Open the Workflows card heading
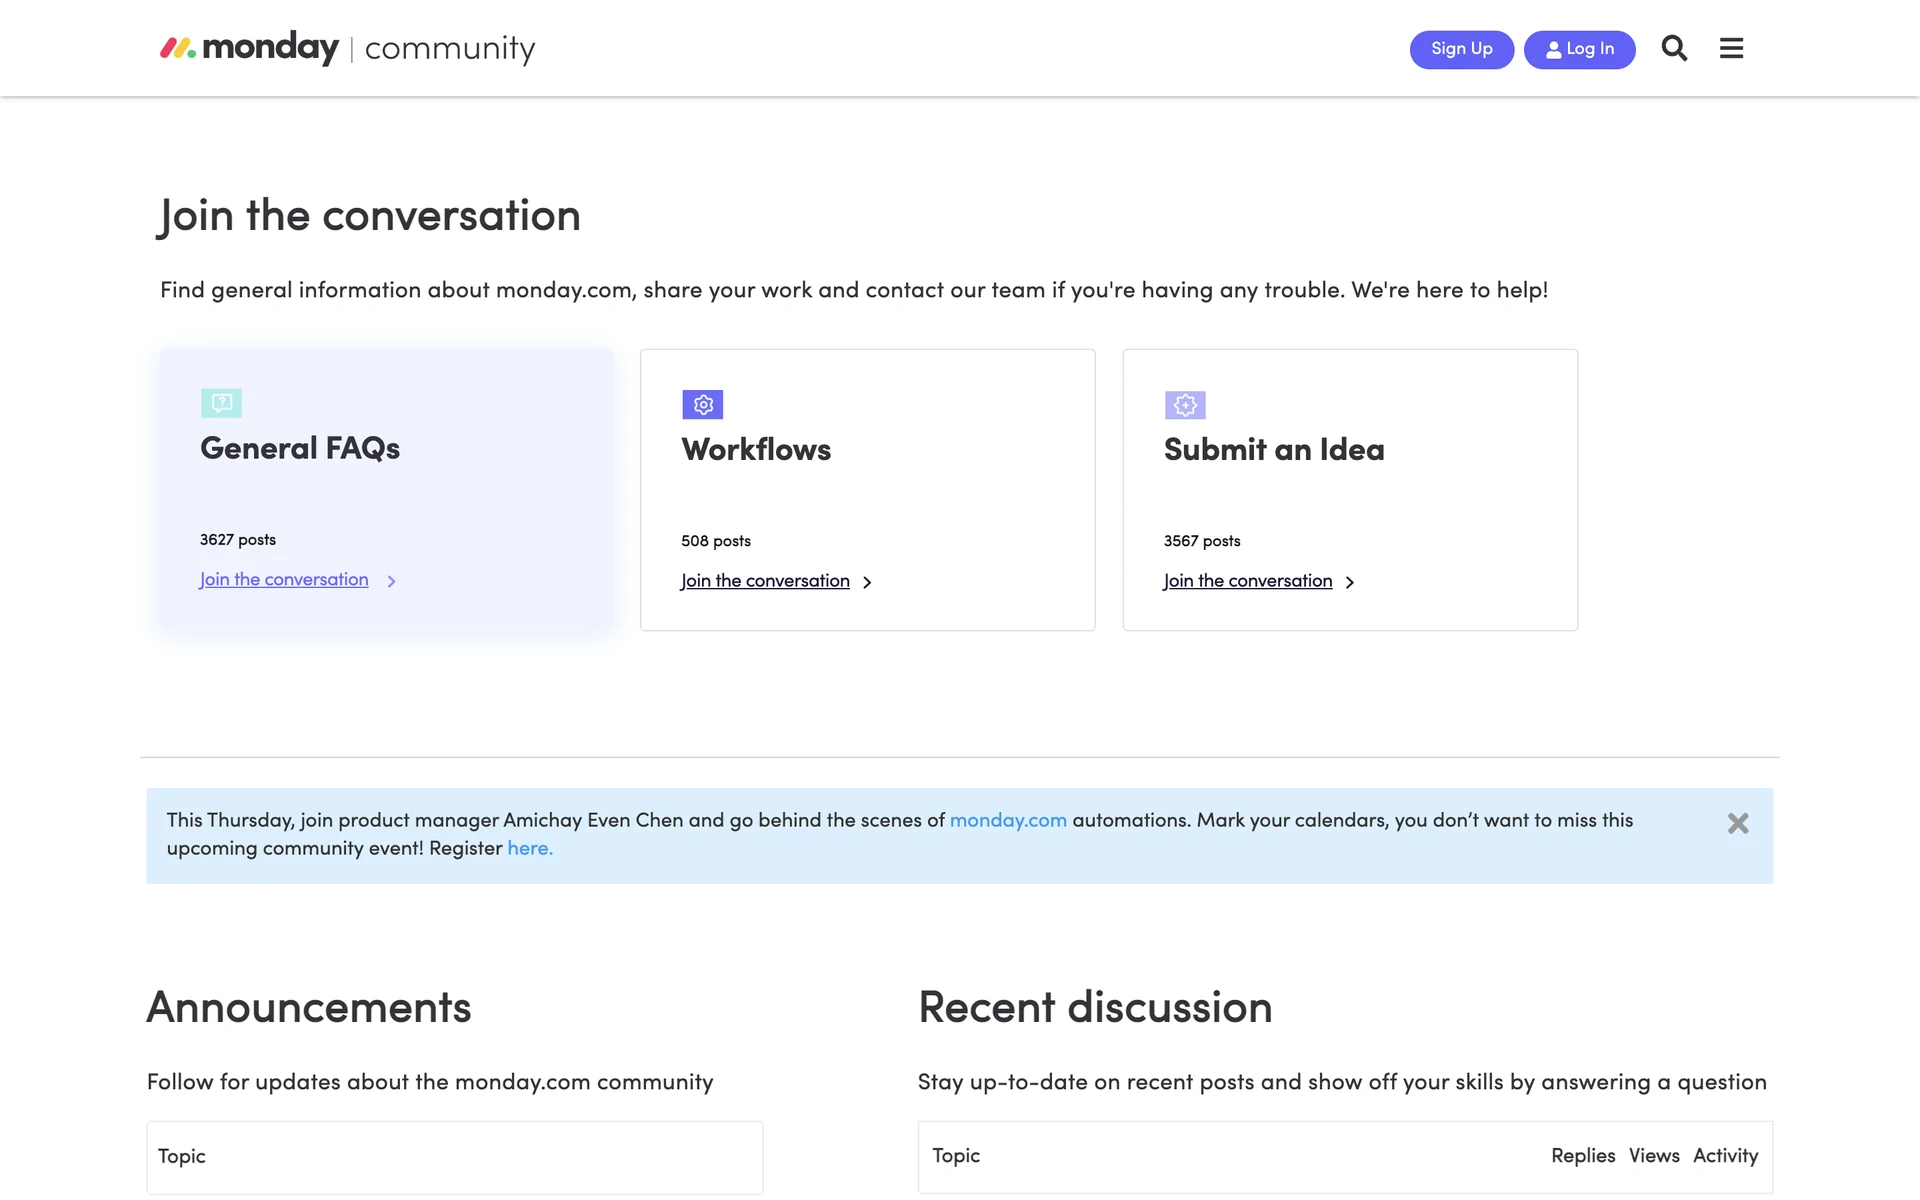 [x=756, y=450]
